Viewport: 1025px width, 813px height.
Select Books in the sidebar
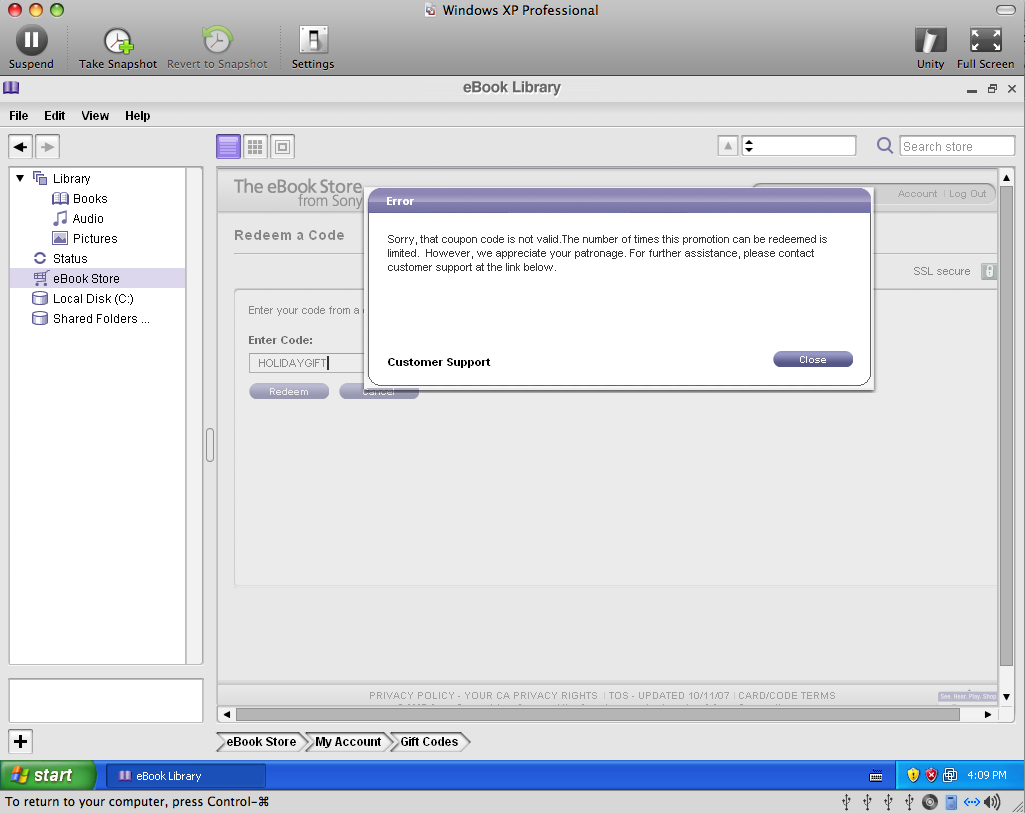point(90,199)
